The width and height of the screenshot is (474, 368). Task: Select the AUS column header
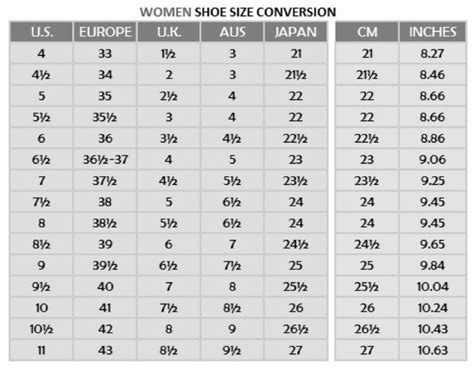click(x=232, y=32)
